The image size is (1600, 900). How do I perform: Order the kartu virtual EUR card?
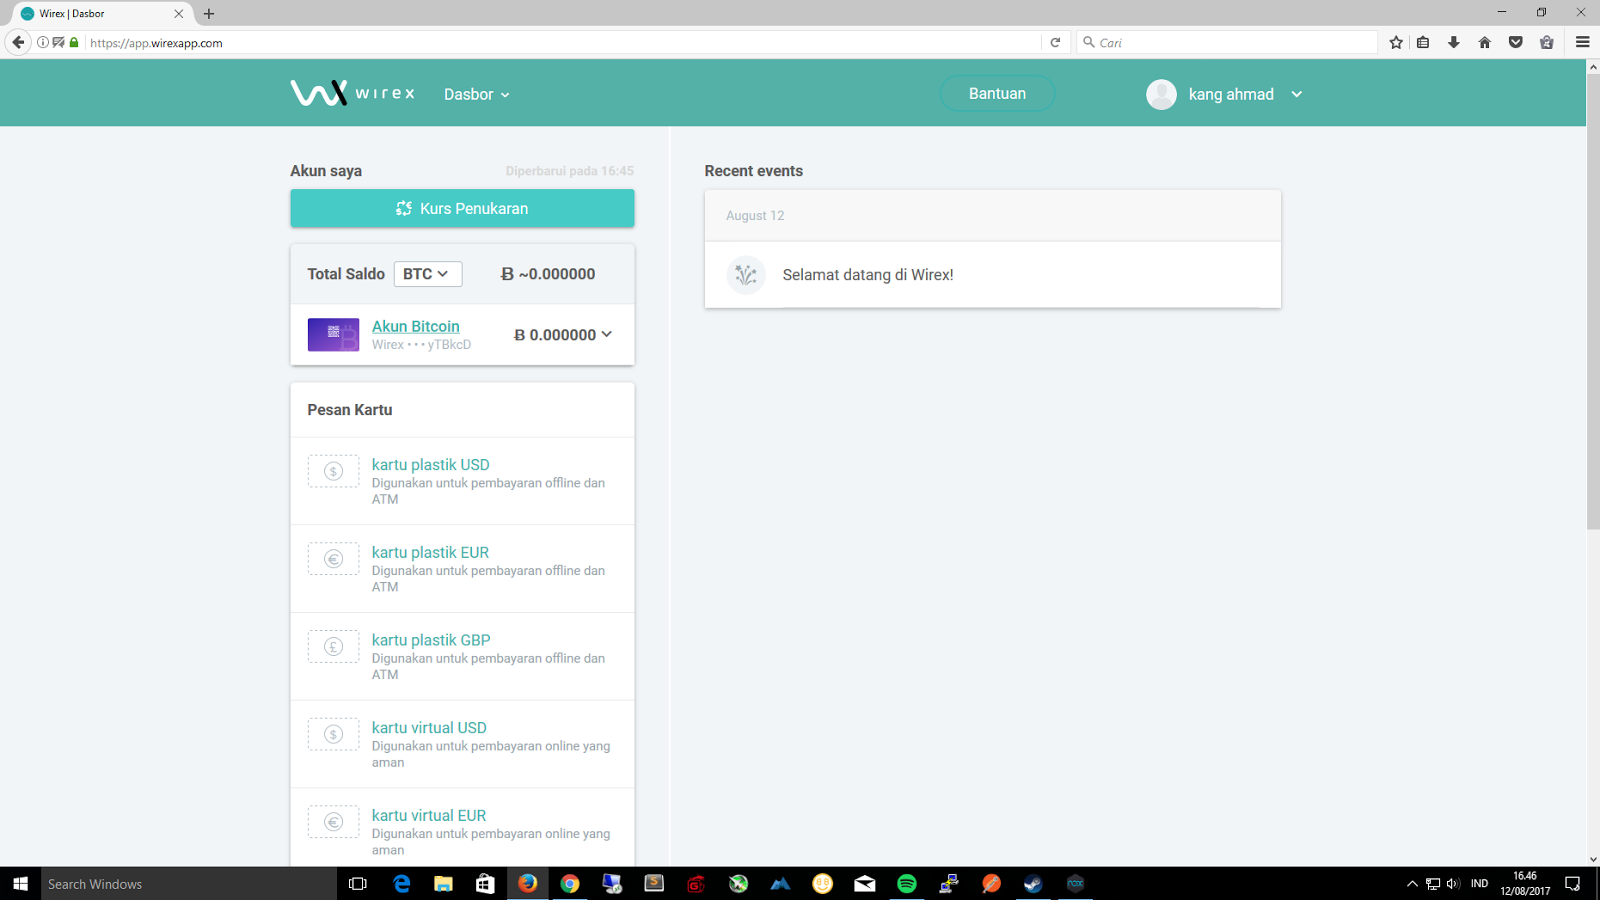[x=429, y=815]
